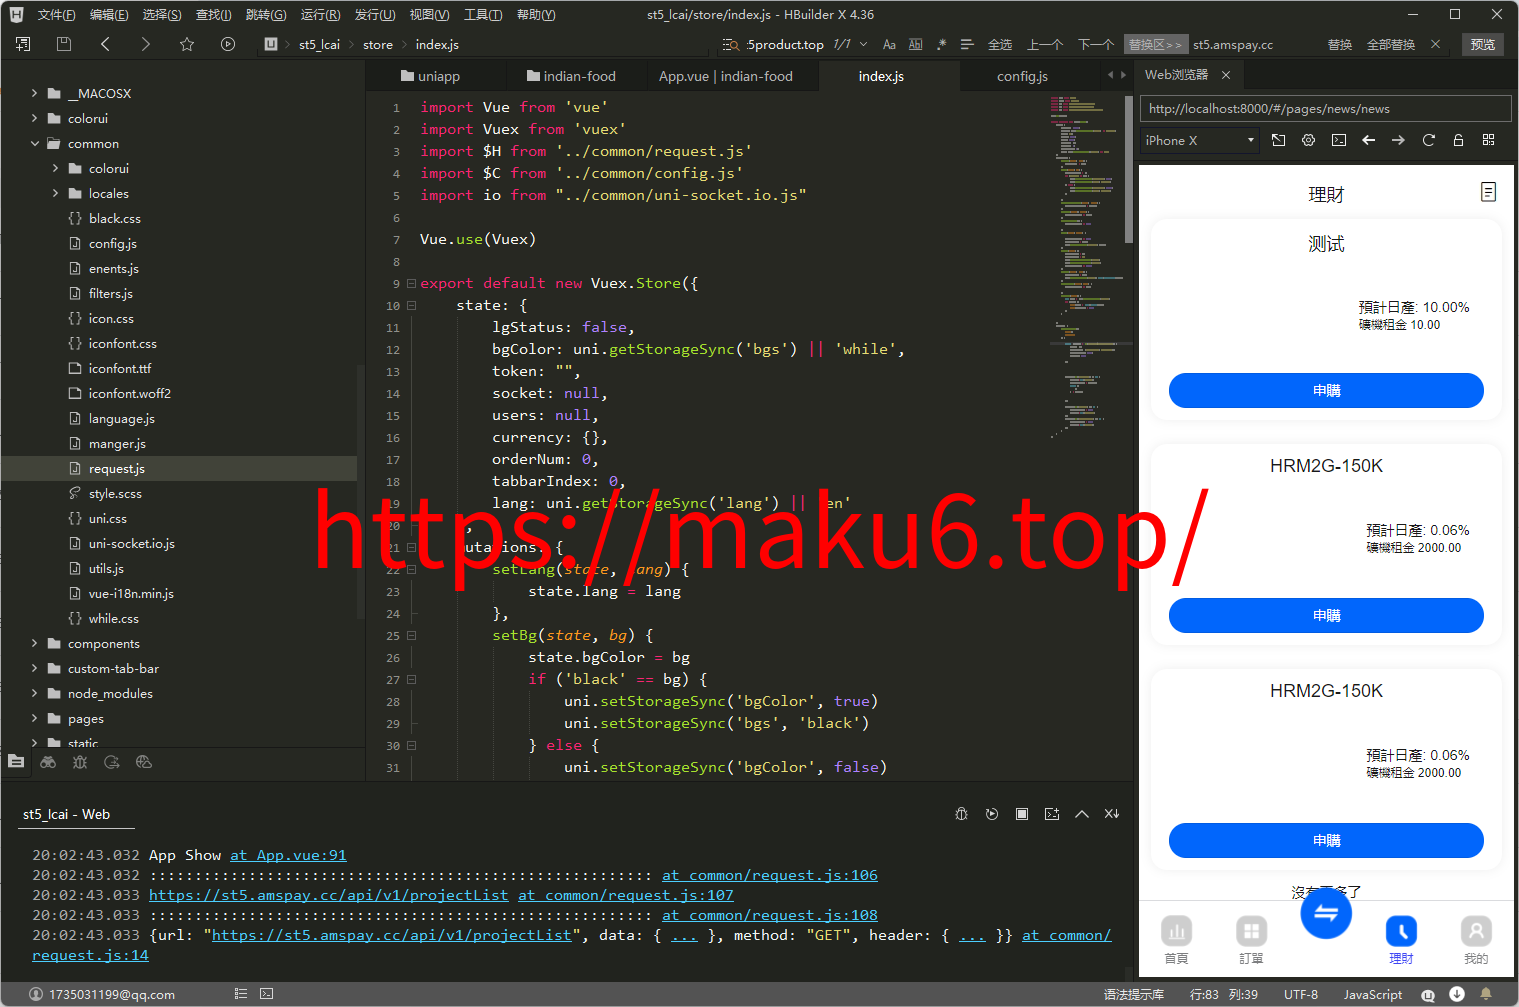Click the new file icon in toolbar

pos(23,44)
